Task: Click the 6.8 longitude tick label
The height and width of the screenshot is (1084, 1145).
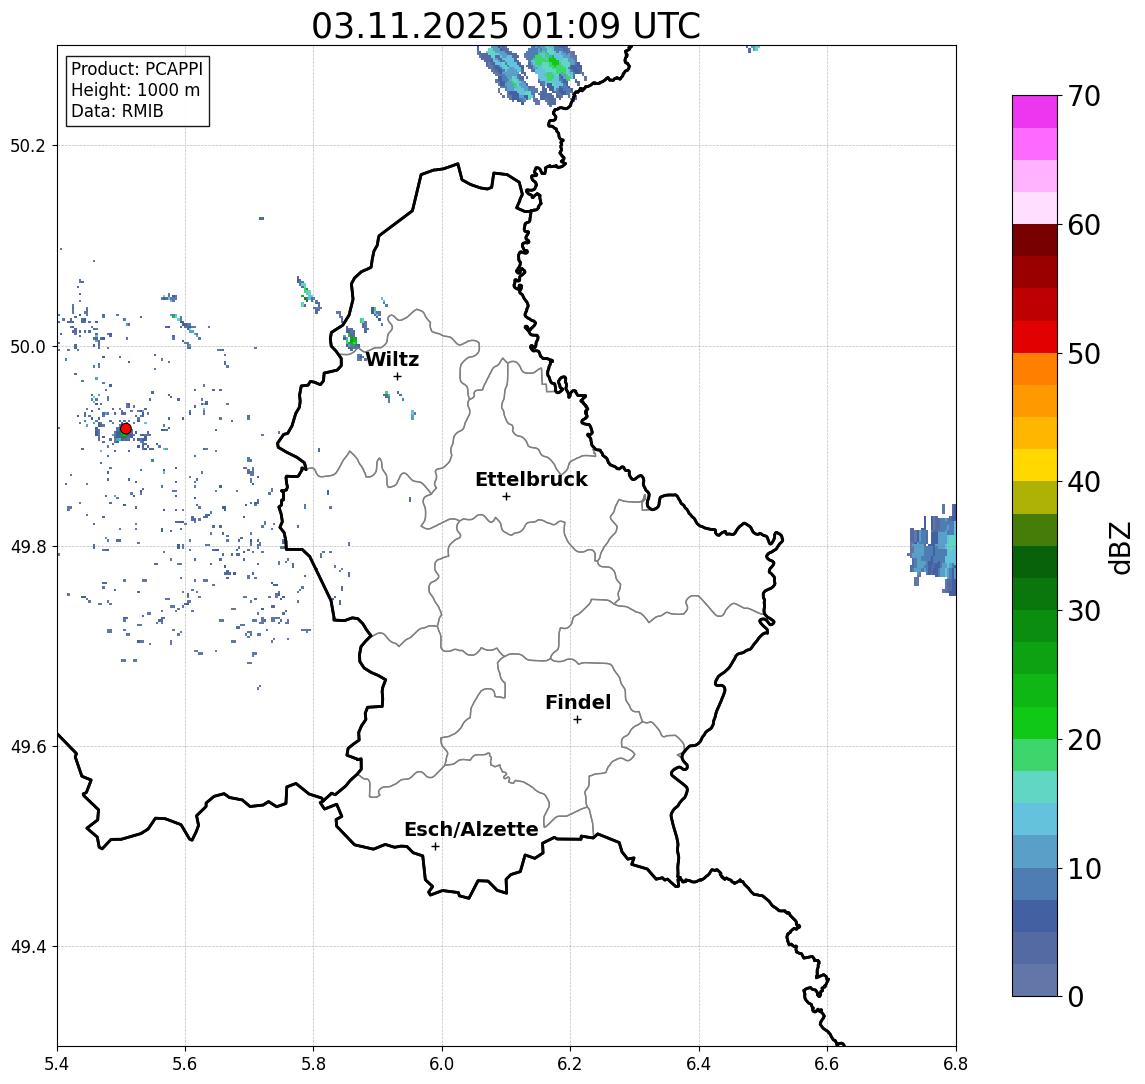Action: tap(955, 1064)
